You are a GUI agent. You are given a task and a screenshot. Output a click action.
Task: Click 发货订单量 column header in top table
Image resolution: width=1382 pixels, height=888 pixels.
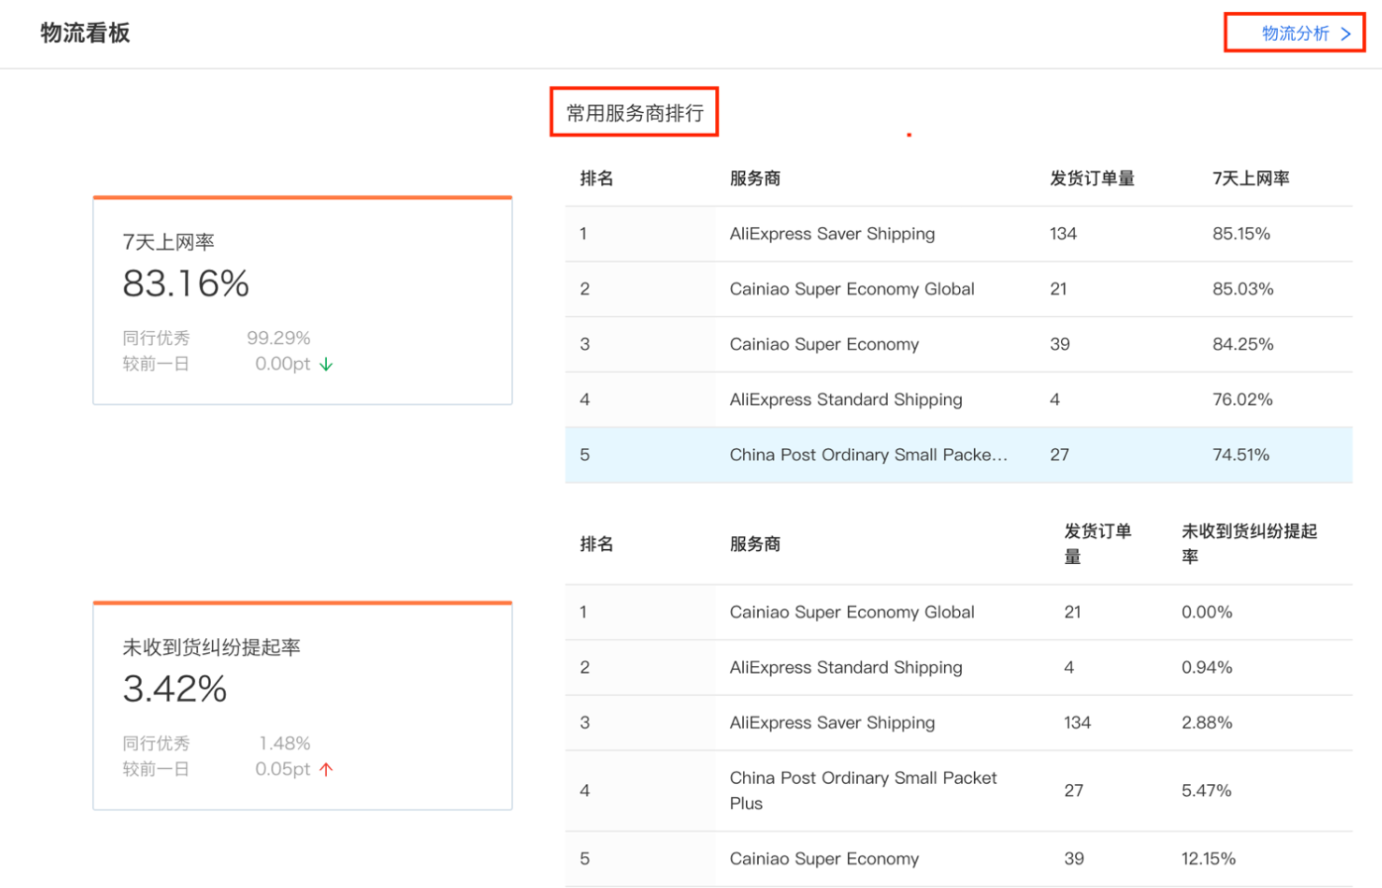1091,179
